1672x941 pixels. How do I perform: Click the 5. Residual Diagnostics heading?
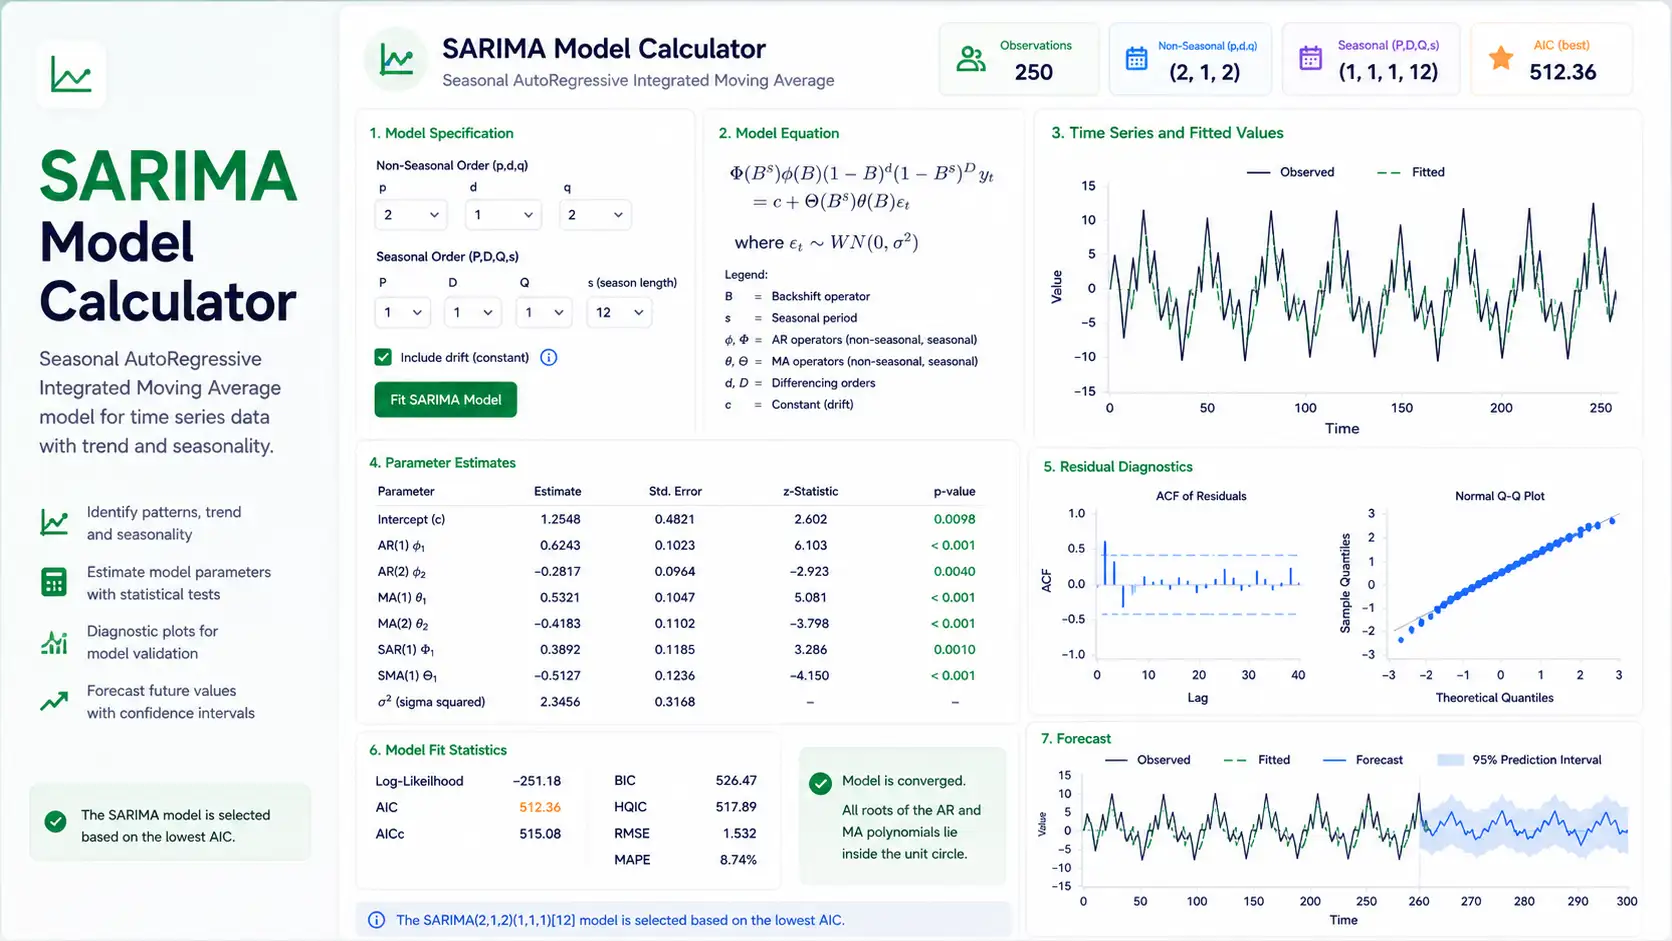1118,467
